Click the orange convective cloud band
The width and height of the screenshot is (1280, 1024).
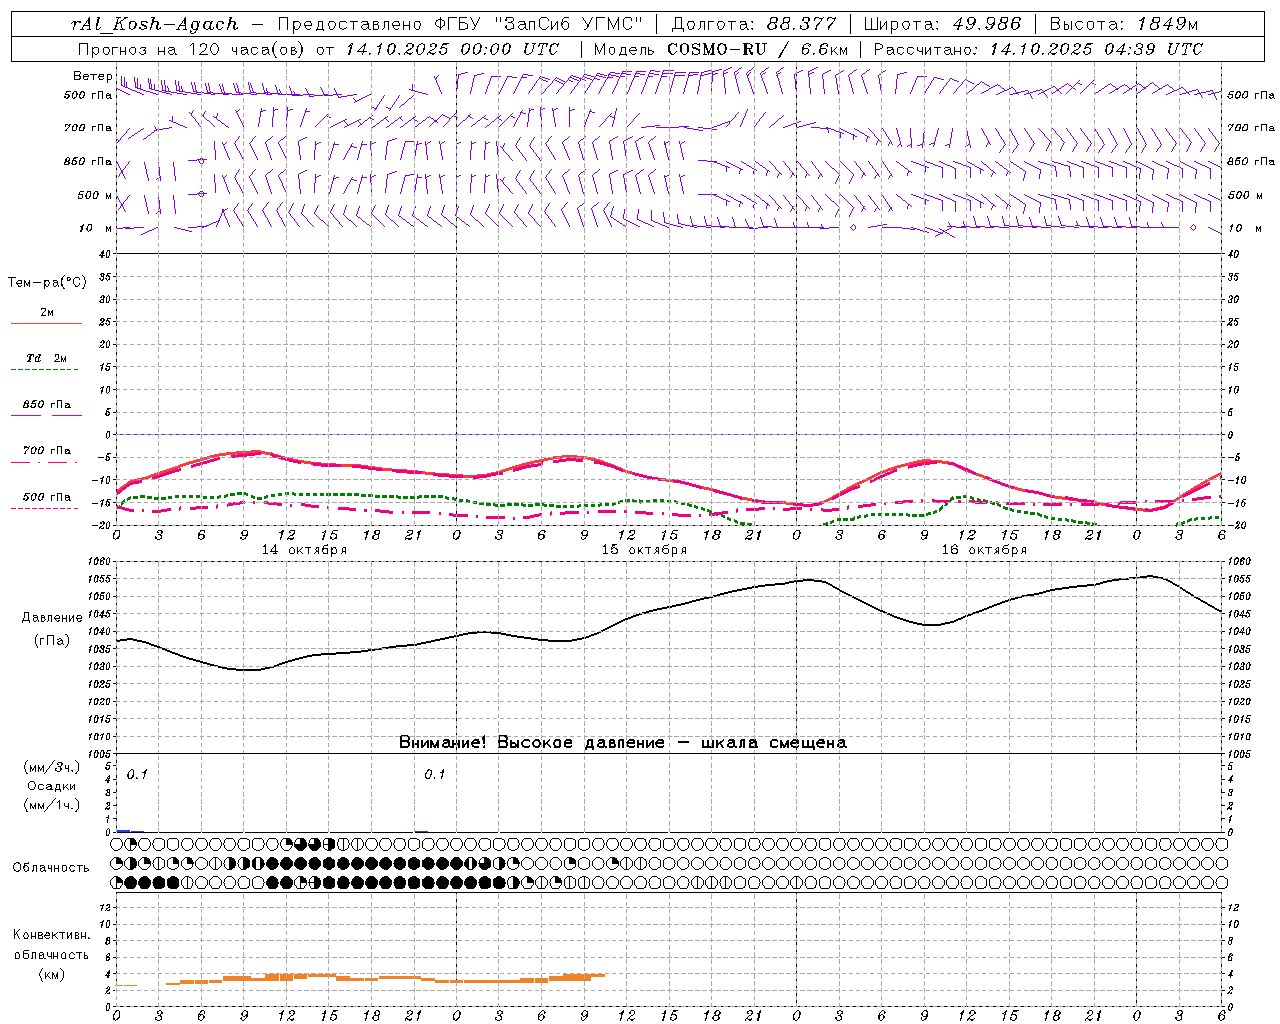[385, 978]
